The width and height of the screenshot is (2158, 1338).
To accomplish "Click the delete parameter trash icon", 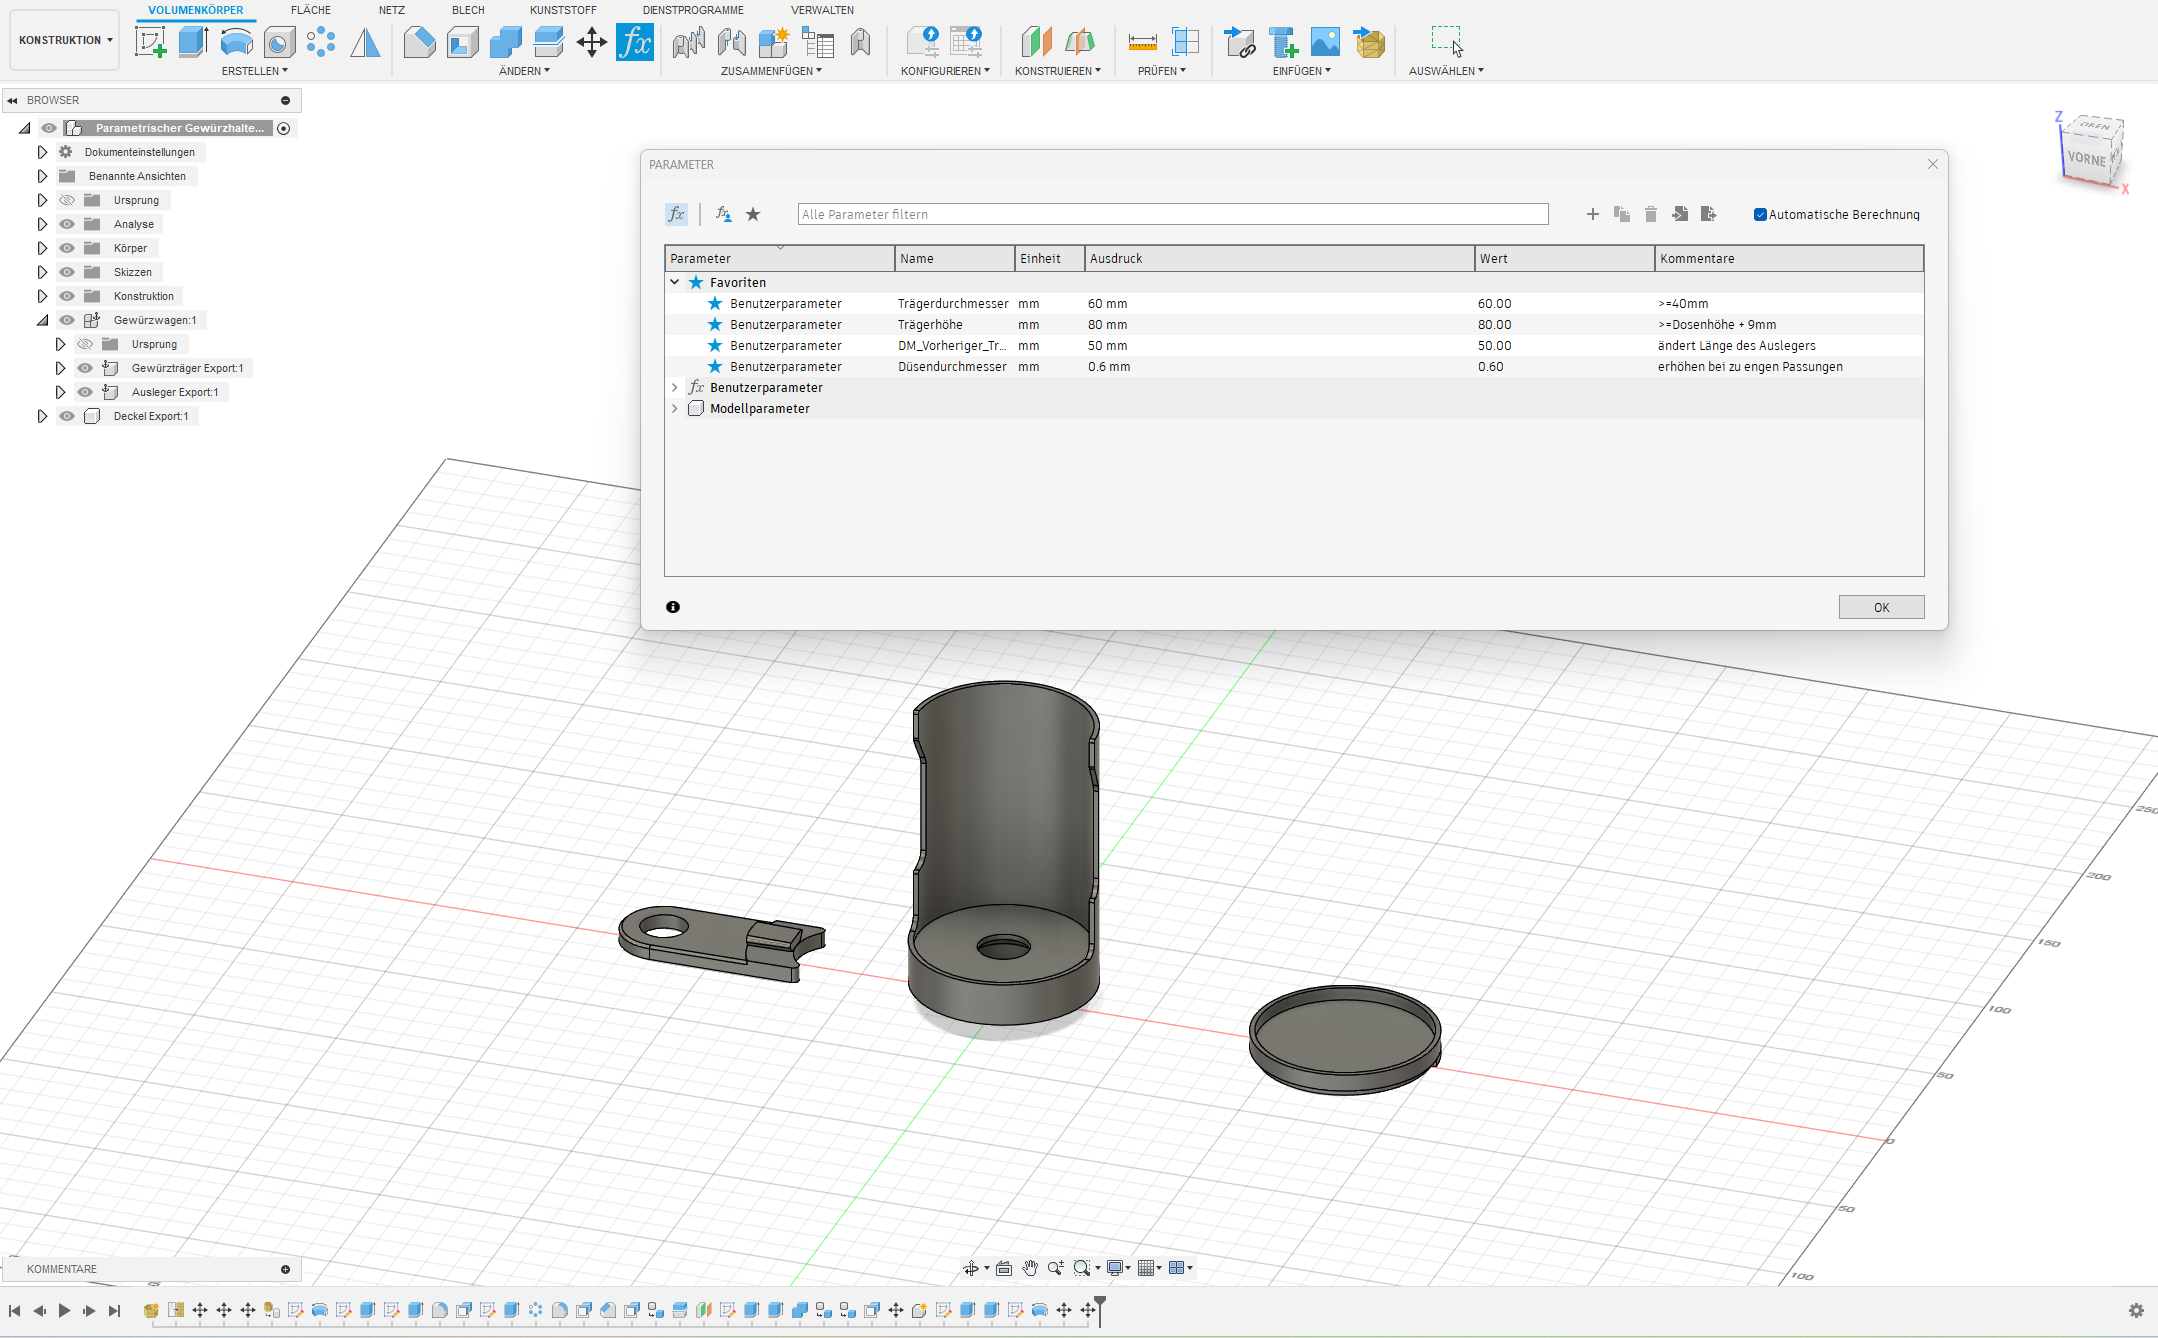I will [1651, 214].
